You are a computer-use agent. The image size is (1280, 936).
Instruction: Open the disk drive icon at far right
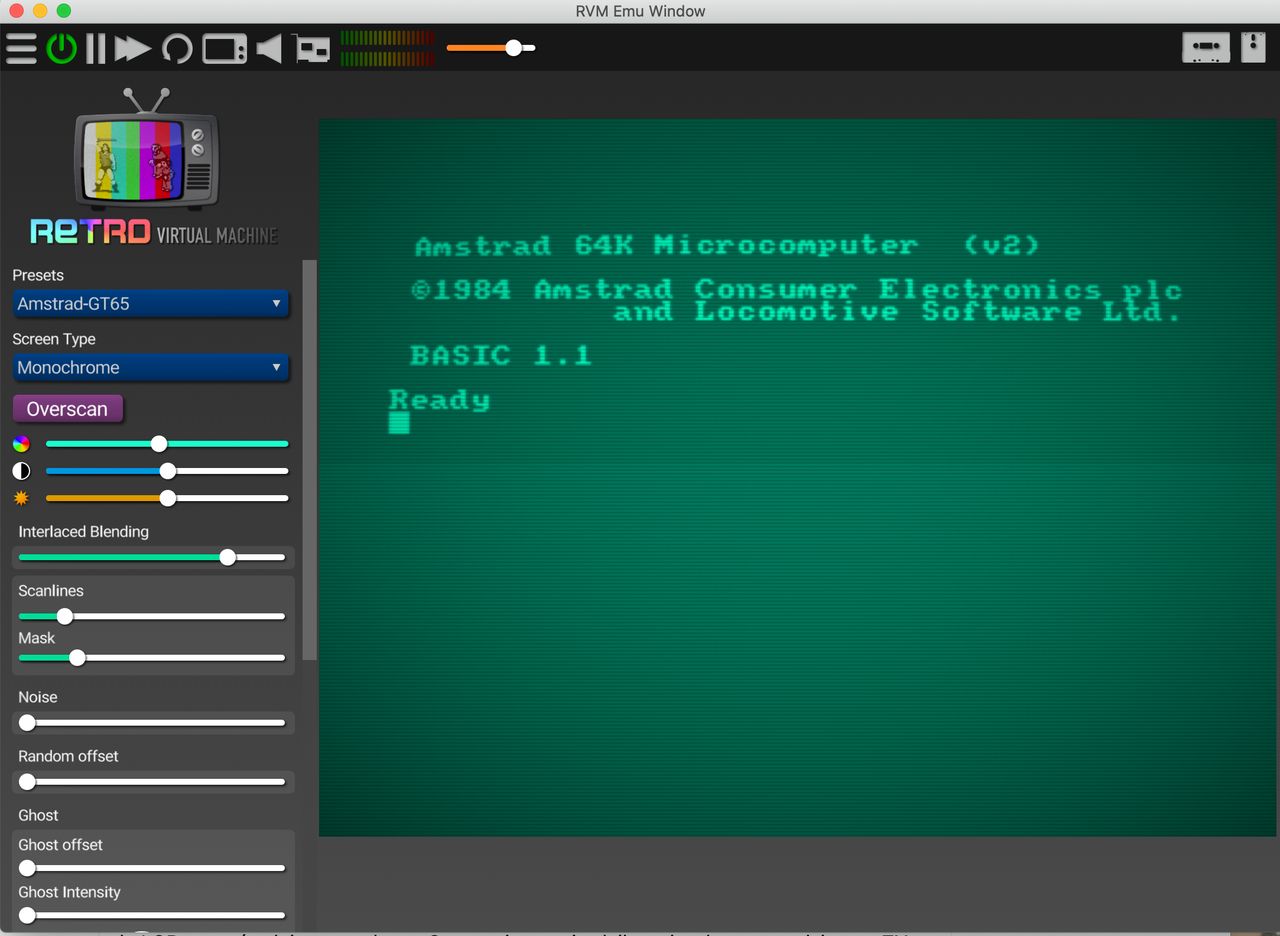1254,47
